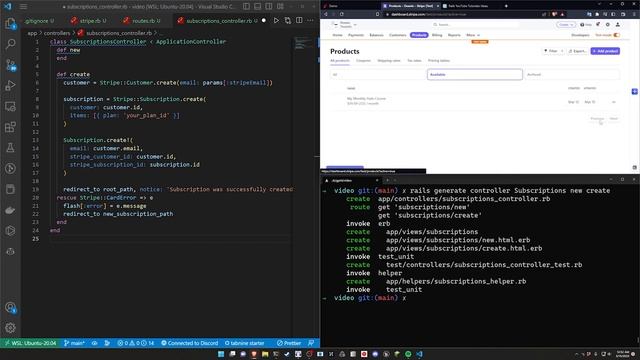Open the Stripe account switcher dropdown
Viewport: 640px width, 360px height.
click(345, 24)
